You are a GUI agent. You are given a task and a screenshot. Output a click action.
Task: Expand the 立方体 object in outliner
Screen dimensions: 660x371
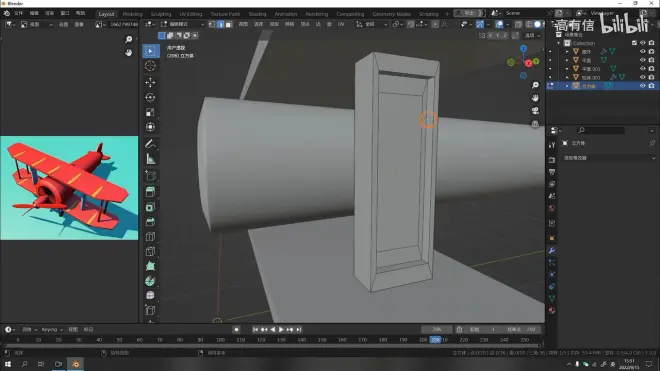coord(567,85)
